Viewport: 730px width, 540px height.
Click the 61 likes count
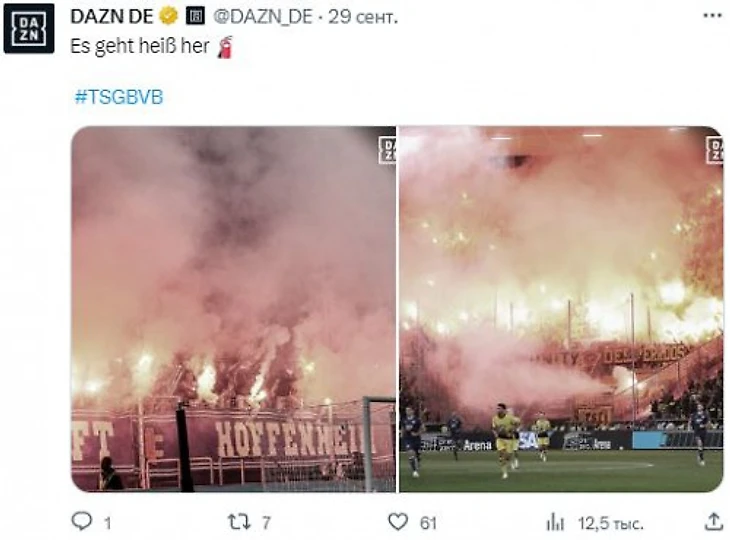[x=428, y=523]
